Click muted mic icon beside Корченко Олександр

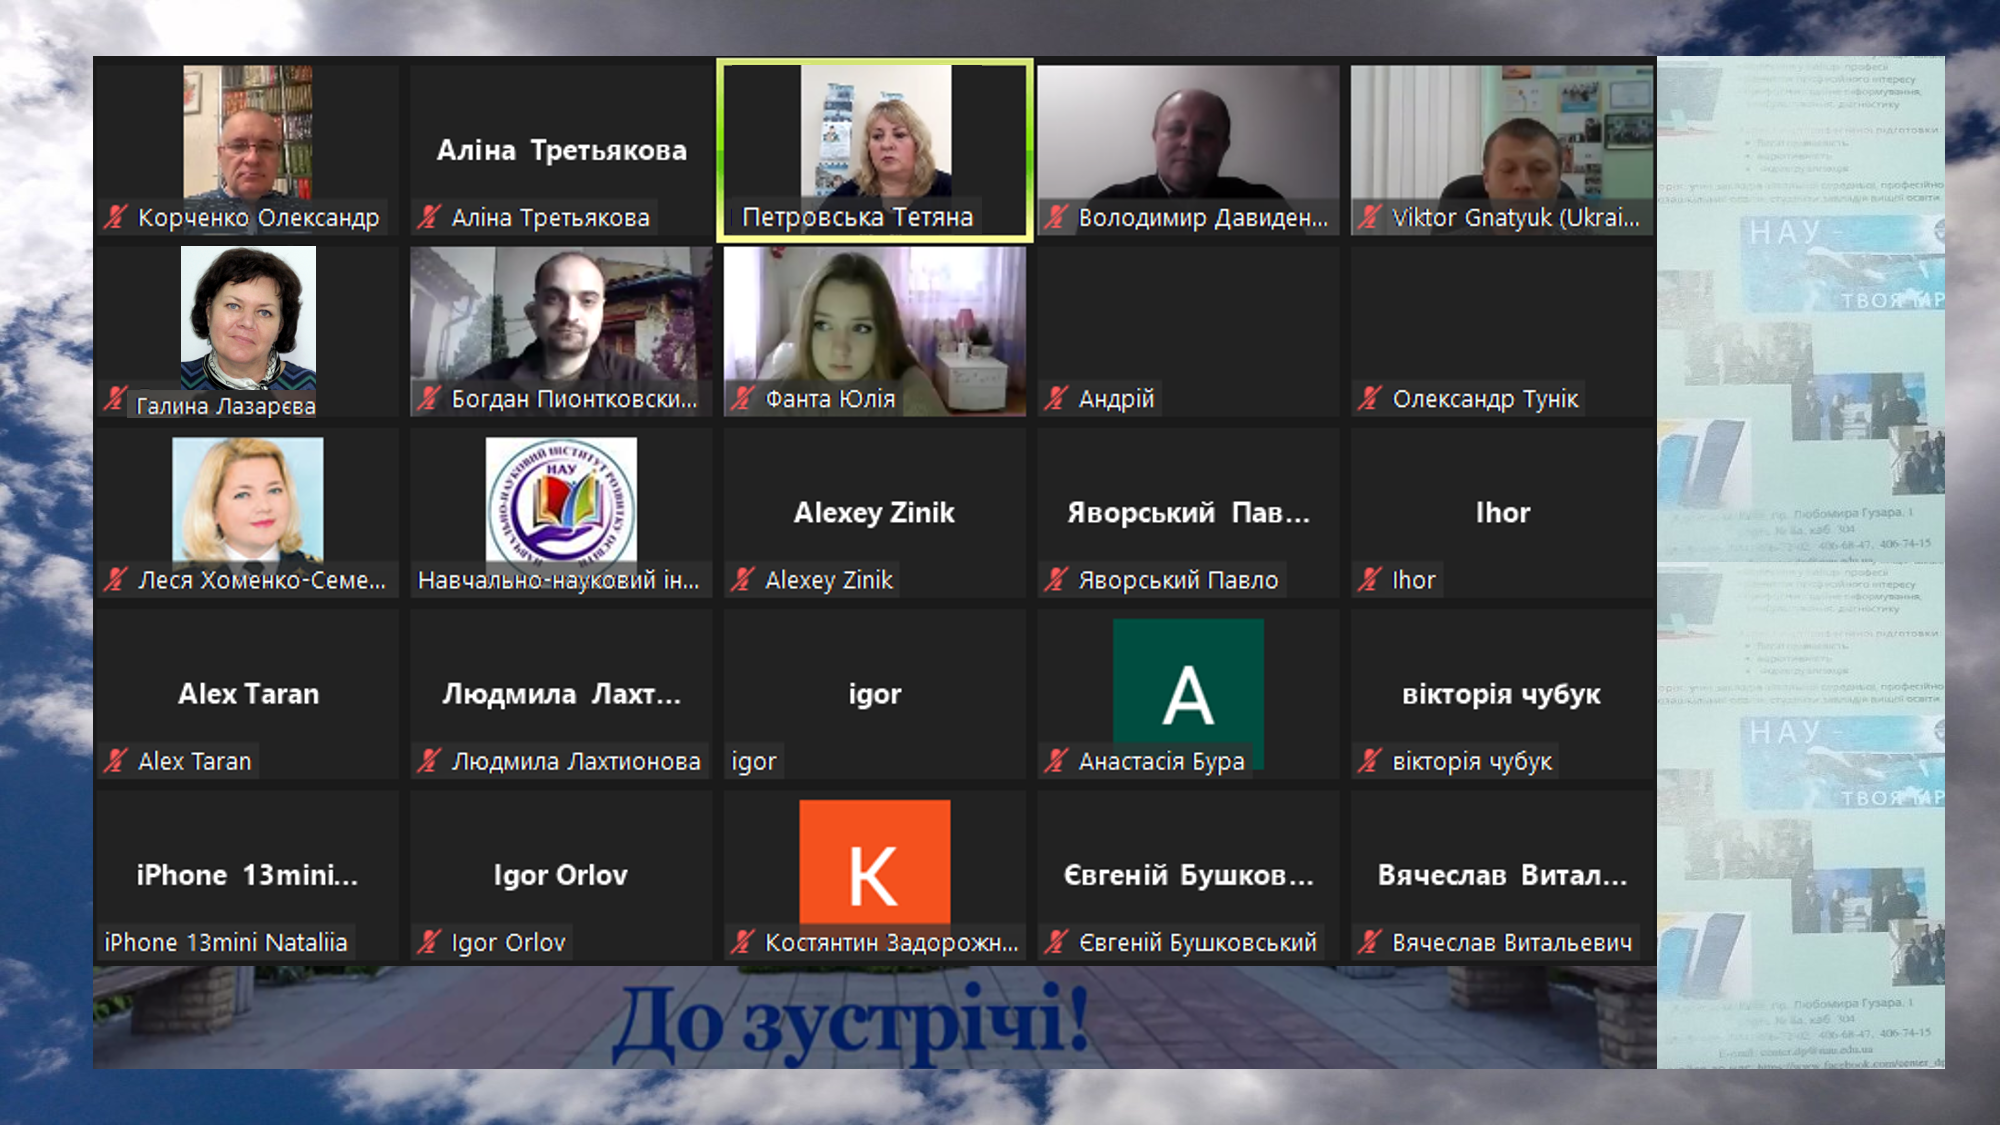[x=116, y=217]
